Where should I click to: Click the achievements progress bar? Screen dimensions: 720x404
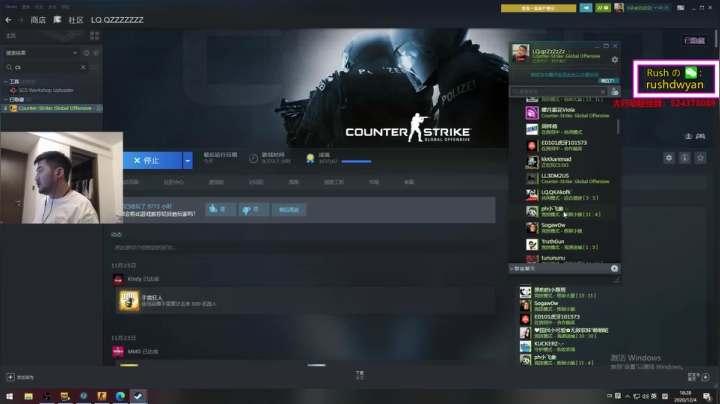click(x=356, y=162)
